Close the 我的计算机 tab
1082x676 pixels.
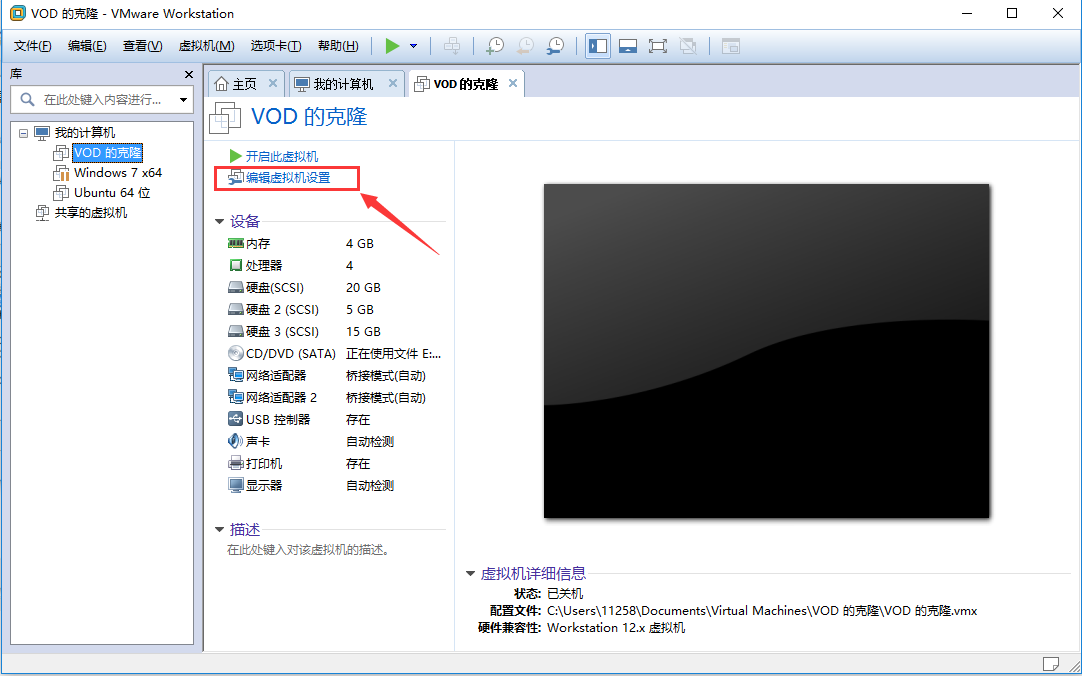(393, 83)
